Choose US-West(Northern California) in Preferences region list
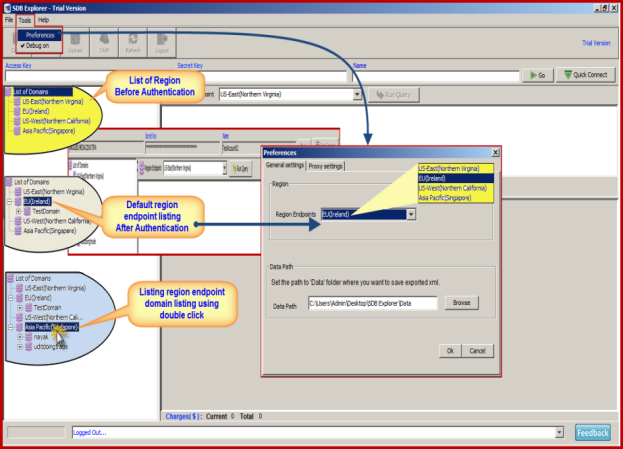 click(456, 188)
